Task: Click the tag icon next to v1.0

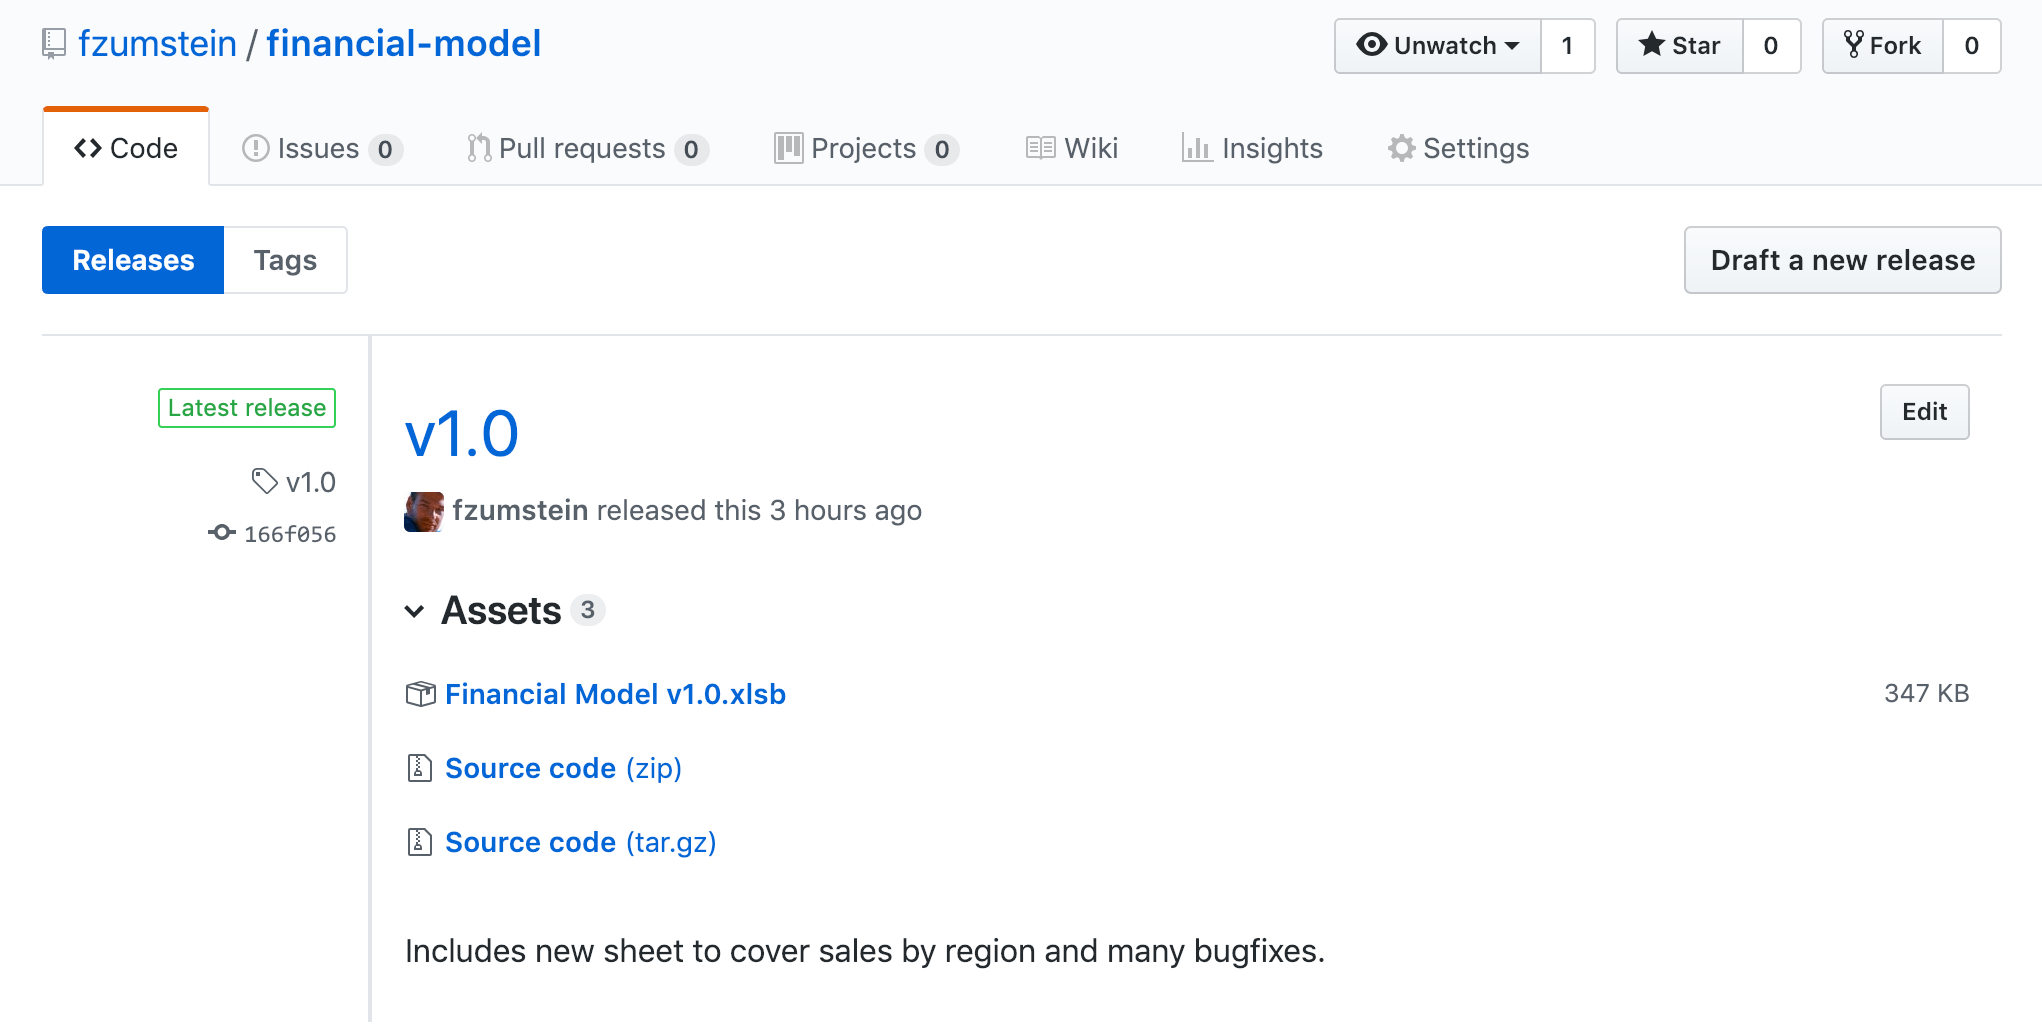Action: pos(264,482)
